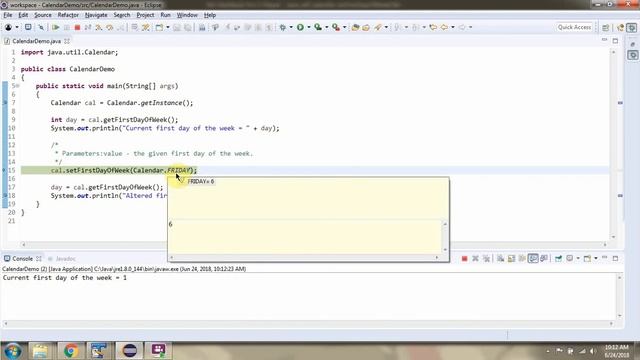Viewport: 640px width, 360px height.
Task: Click the Skip All Breakpoints icon
Action: tap(41, 27)
